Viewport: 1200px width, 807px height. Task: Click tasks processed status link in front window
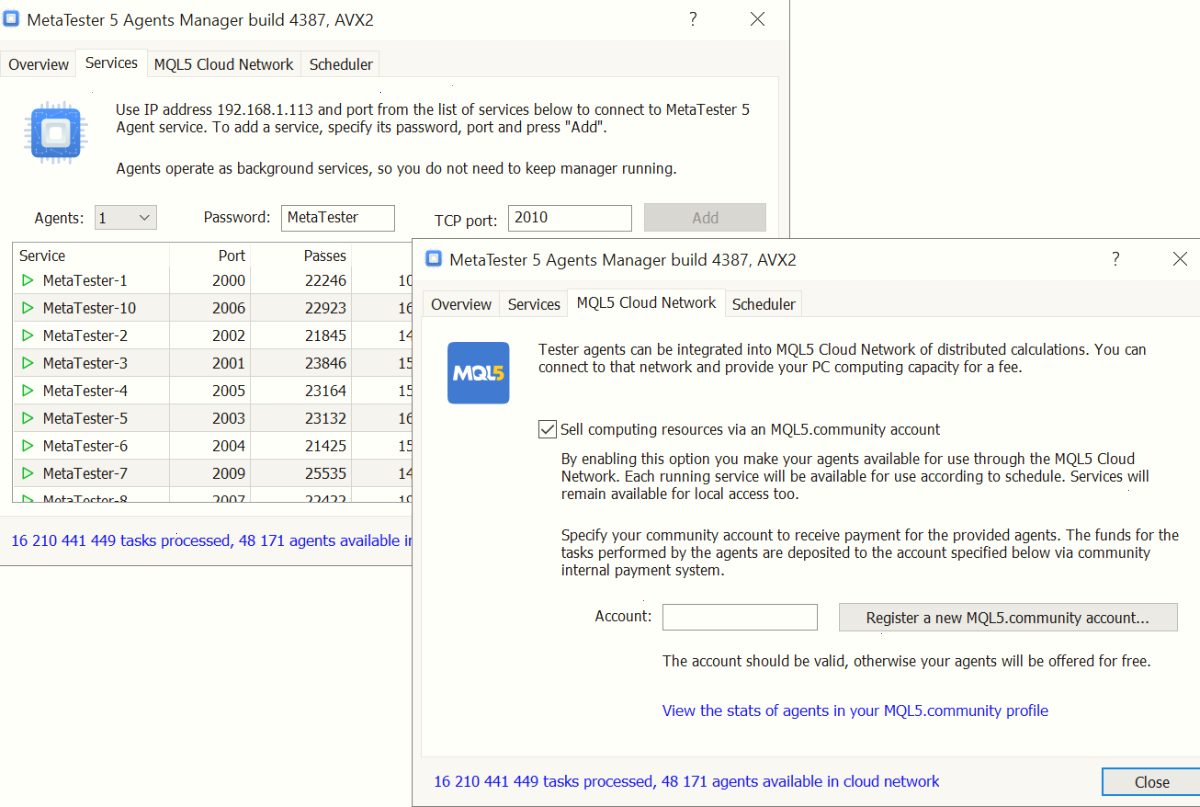[x=687, y=781]
